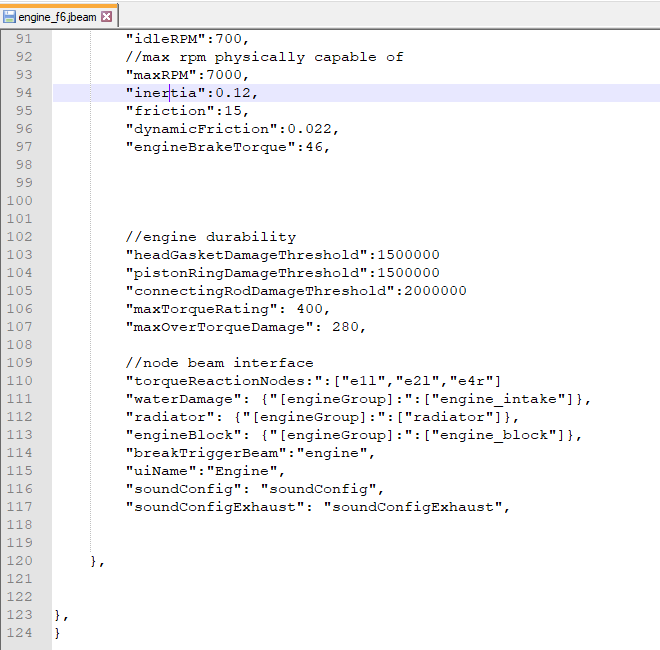The width and height of the screenshot is (660, 650).
Task: Click the "friction":15 line
Action: click(x=187, y=111)
